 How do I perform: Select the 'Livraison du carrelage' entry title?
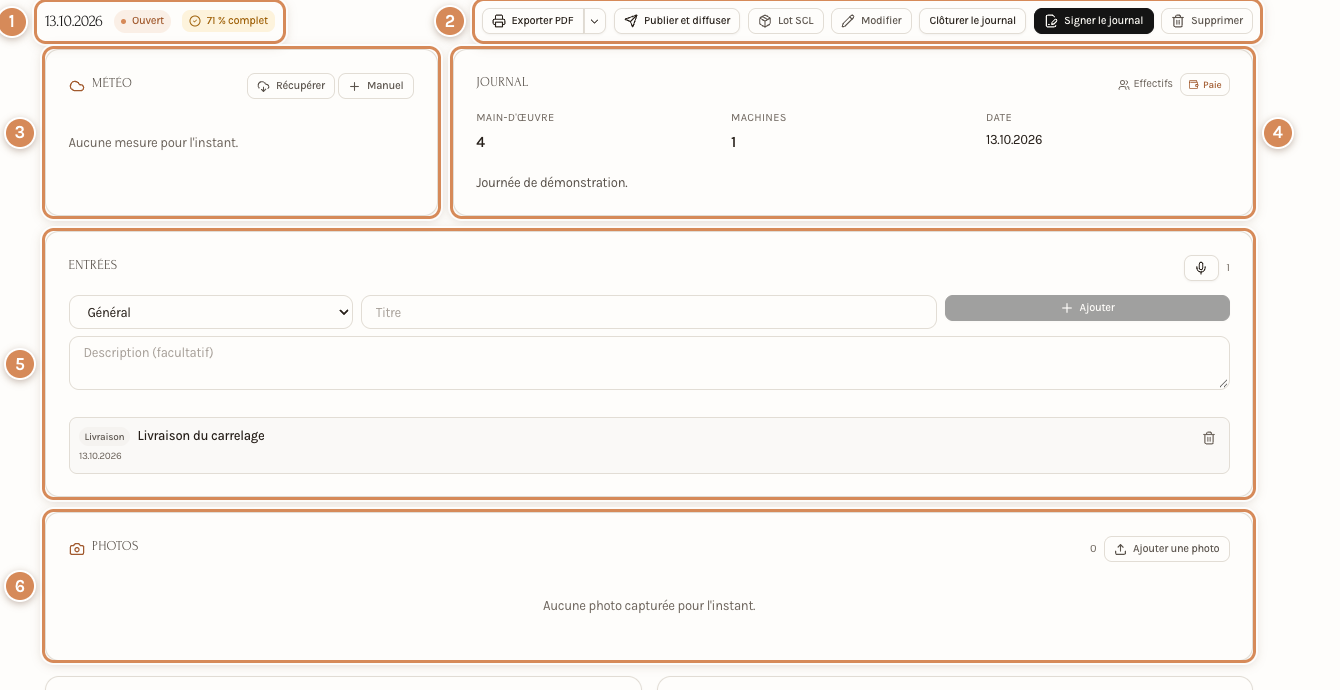pyautogui.click(x=201, y=436)
